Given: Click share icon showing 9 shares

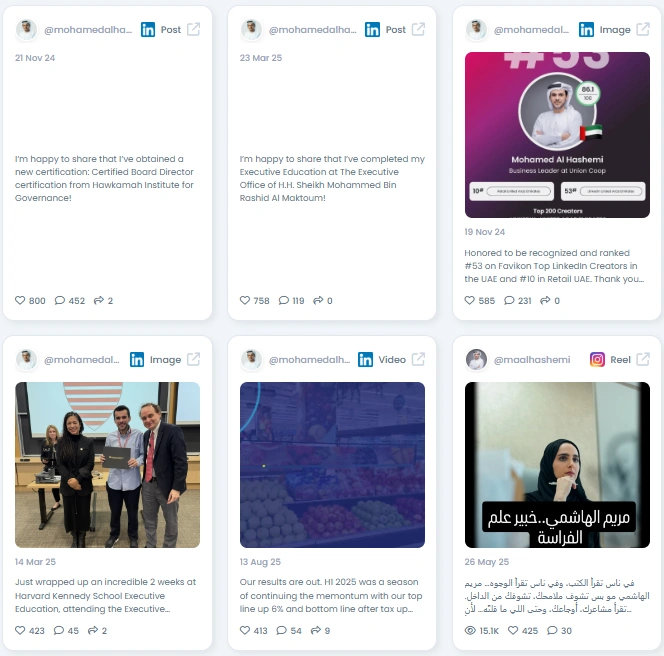Looking at the screenshot, I should coord(315,630).
